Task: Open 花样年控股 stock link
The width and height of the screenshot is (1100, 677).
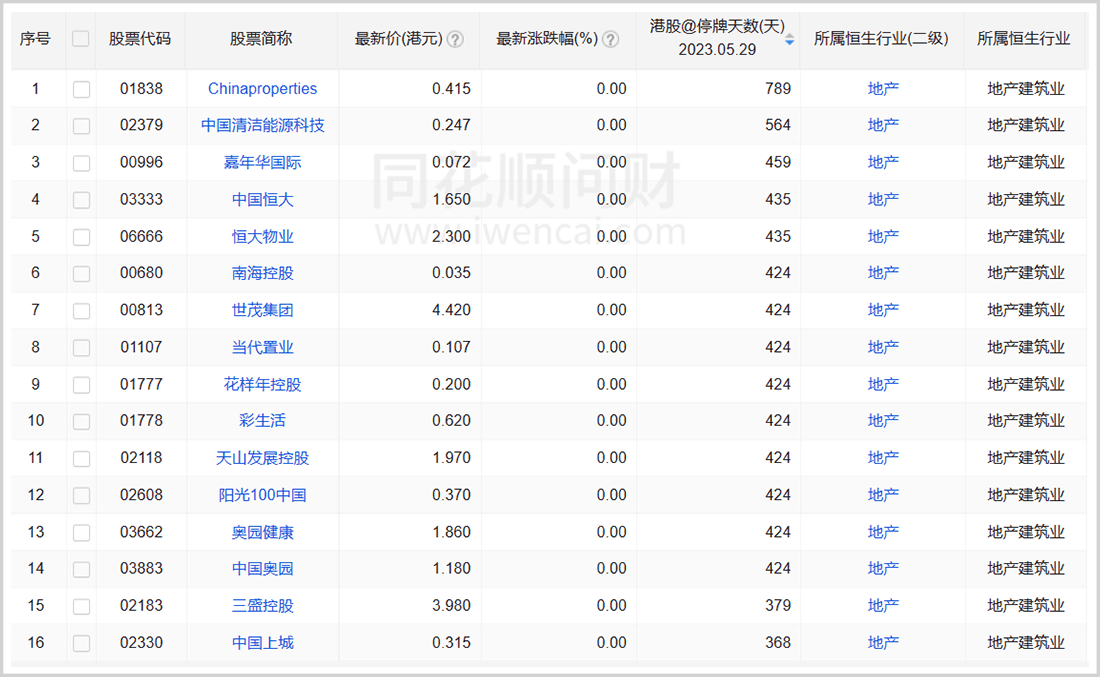Action: pyautogui.click(x=262, y=384)
